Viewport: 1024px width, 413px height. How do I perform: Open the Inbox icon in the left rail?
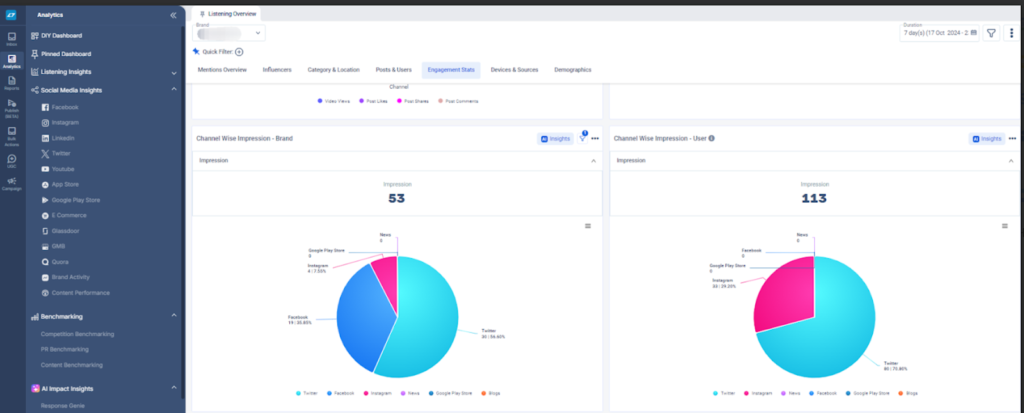point(12,39)
